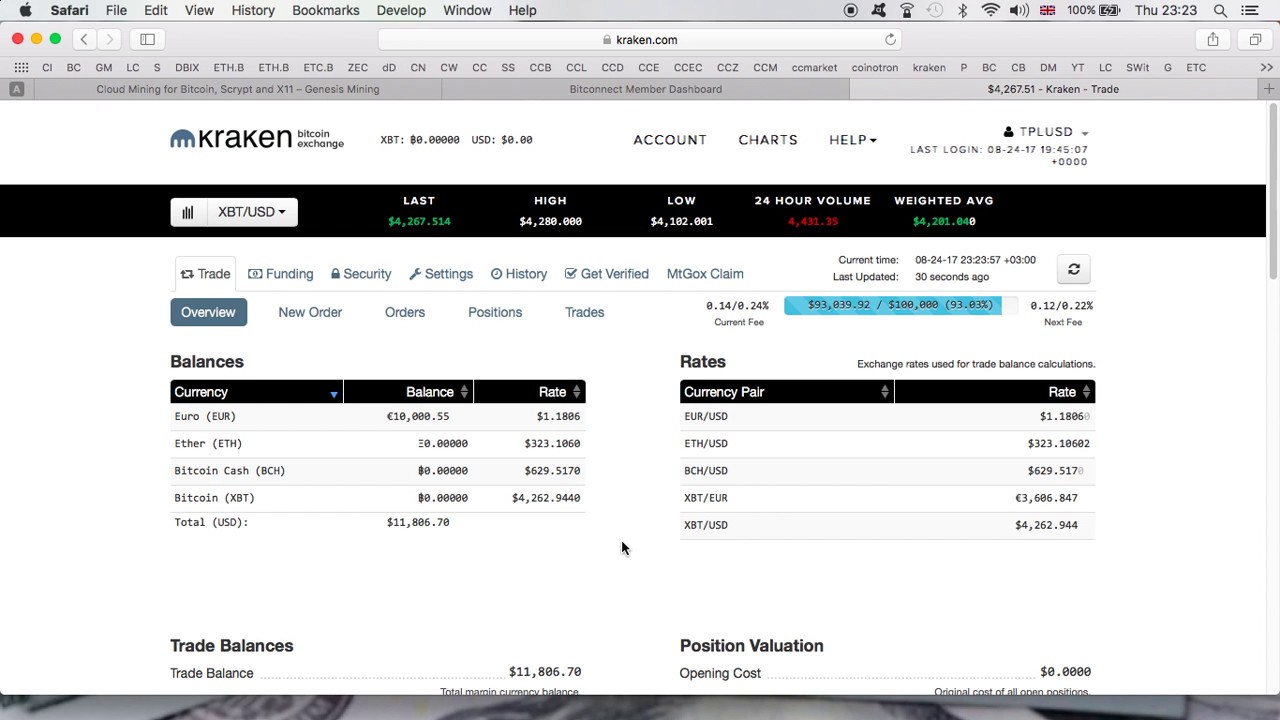
Task: Switch to Genesis Mining browser tab
Action: (x=238, y=89)
